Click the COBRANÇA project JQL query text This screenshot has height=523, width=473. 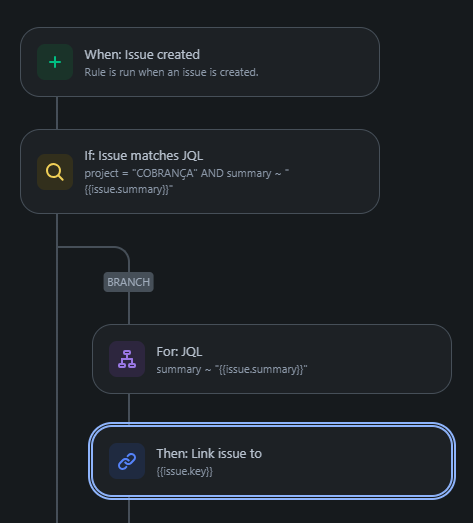[x=187, y=181]
